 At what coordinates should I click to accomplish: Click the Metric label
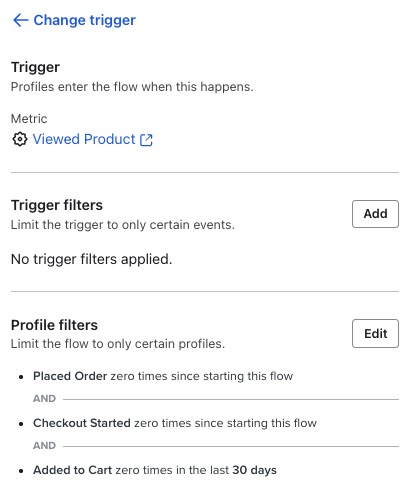point(29,119)
